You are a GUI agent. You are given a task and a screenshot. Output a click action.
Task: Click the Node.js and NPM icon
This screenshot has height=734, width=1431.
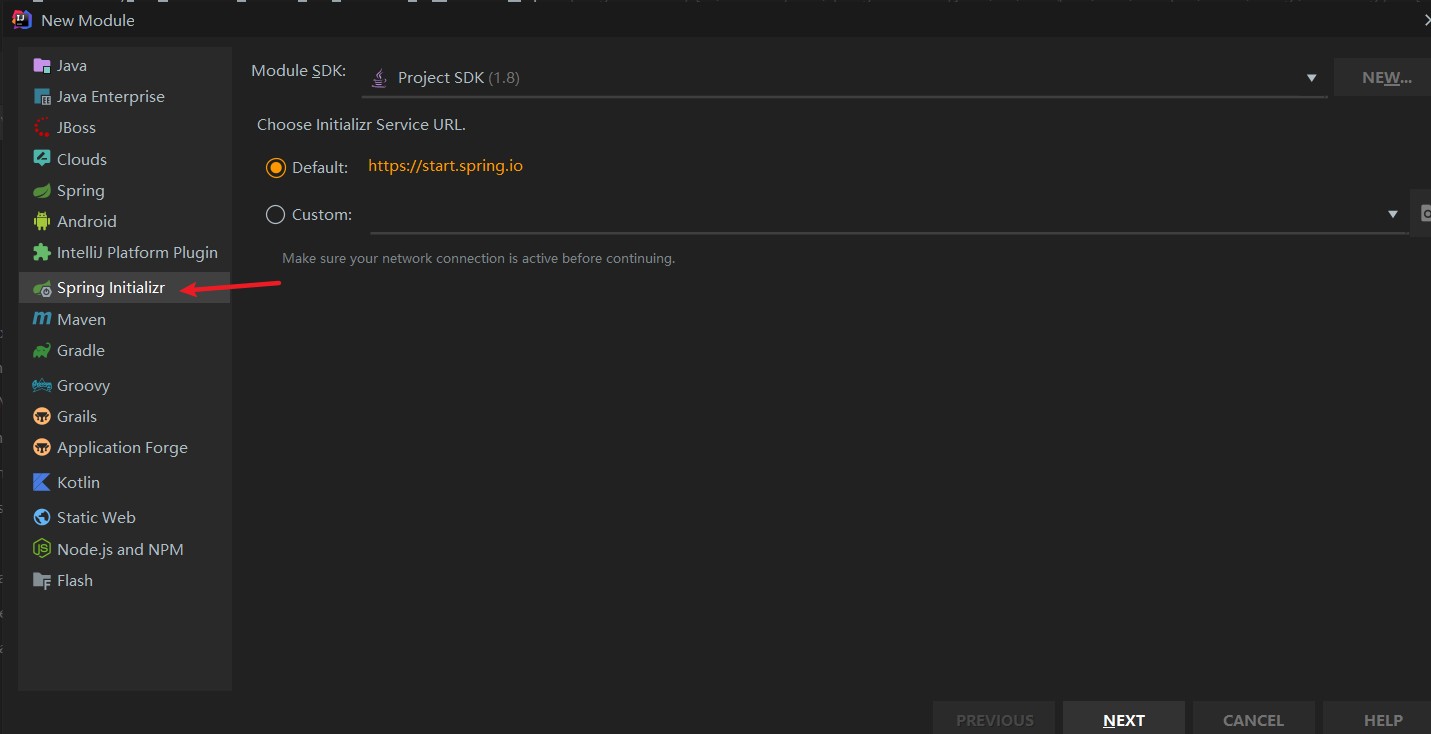tap(41, 549)
